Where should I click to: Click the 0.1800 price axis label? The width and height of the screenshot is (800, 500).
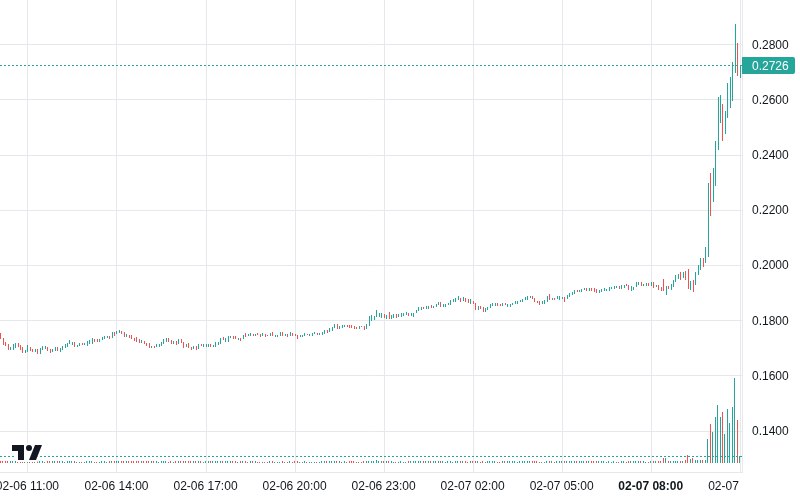point(770,321)
